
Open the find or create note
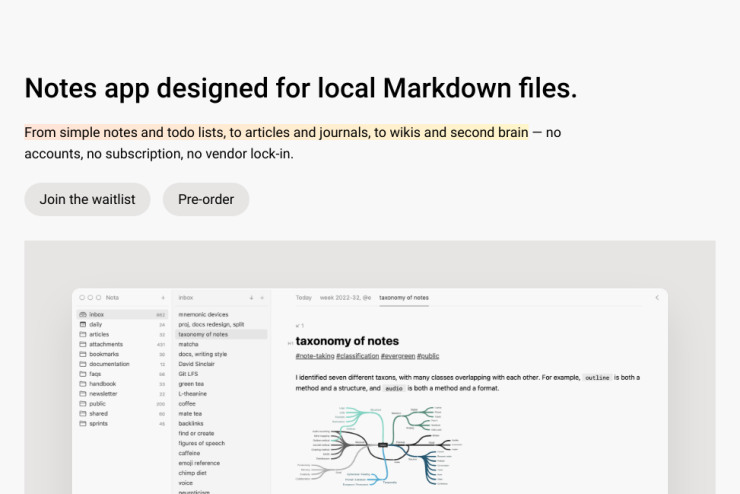pos(196,433)
